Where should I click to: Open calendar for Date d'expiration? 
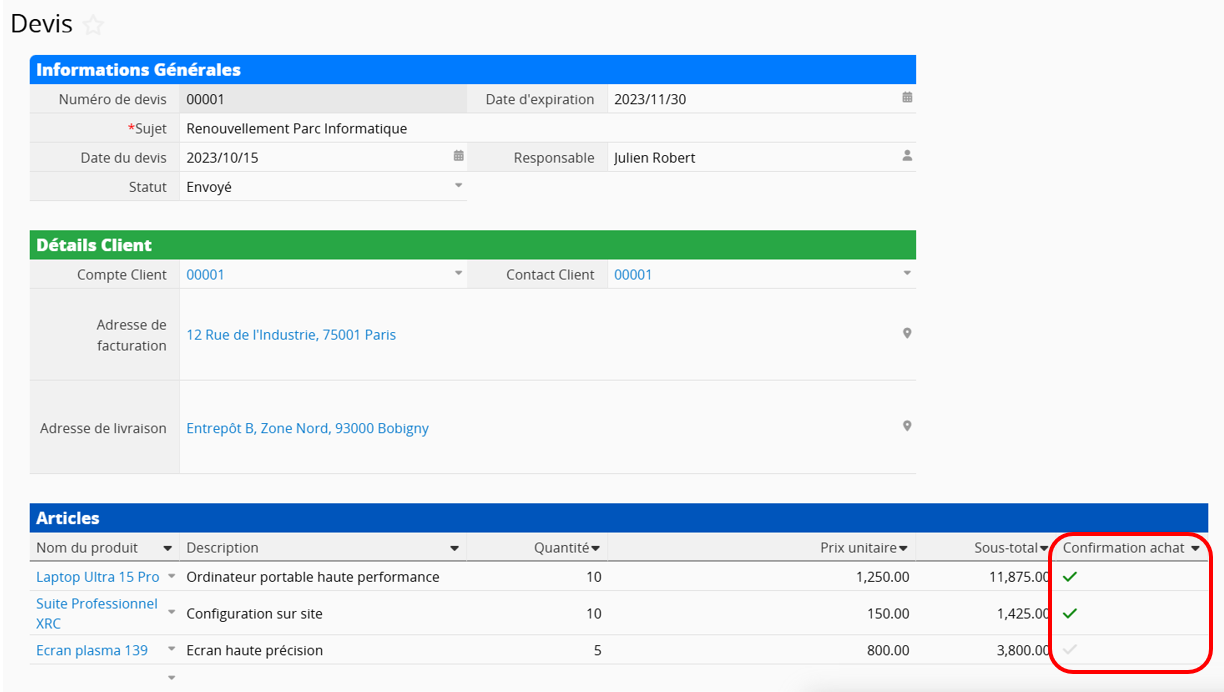[907, 98]
